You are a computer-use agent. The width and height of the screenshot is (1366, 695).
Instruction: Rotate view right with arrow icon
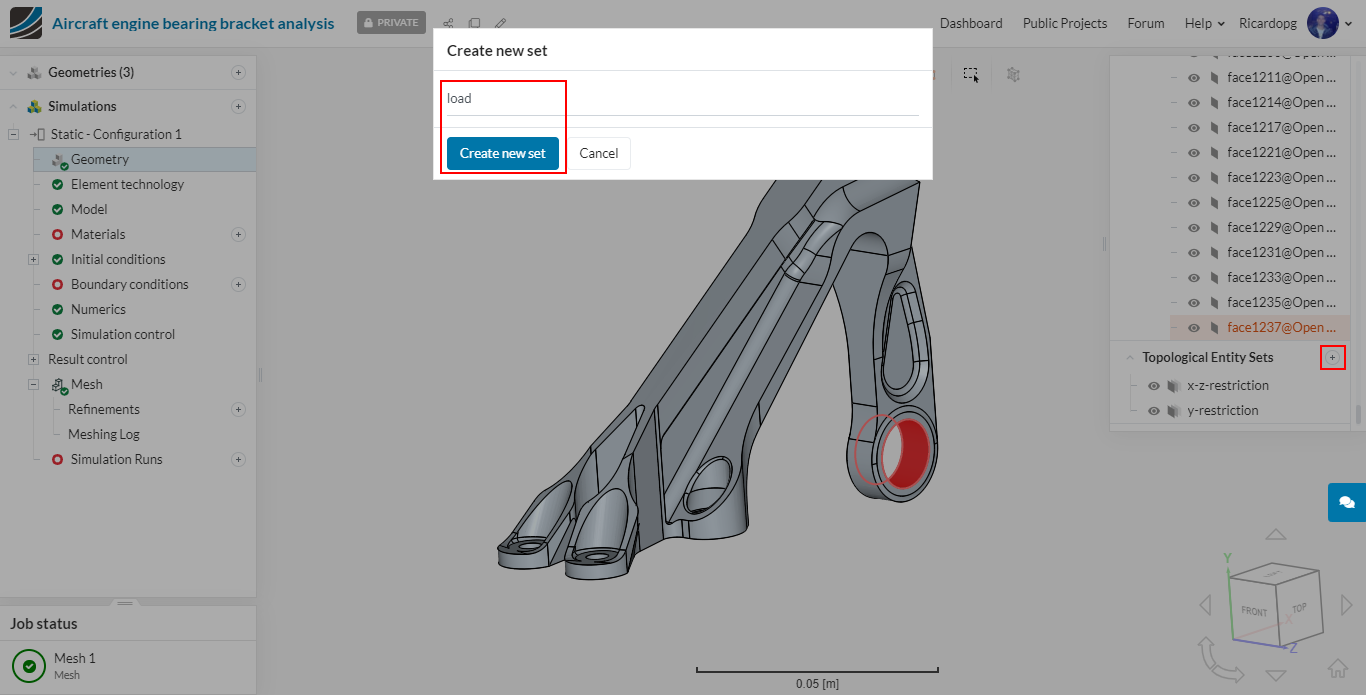click(1346, 605)
